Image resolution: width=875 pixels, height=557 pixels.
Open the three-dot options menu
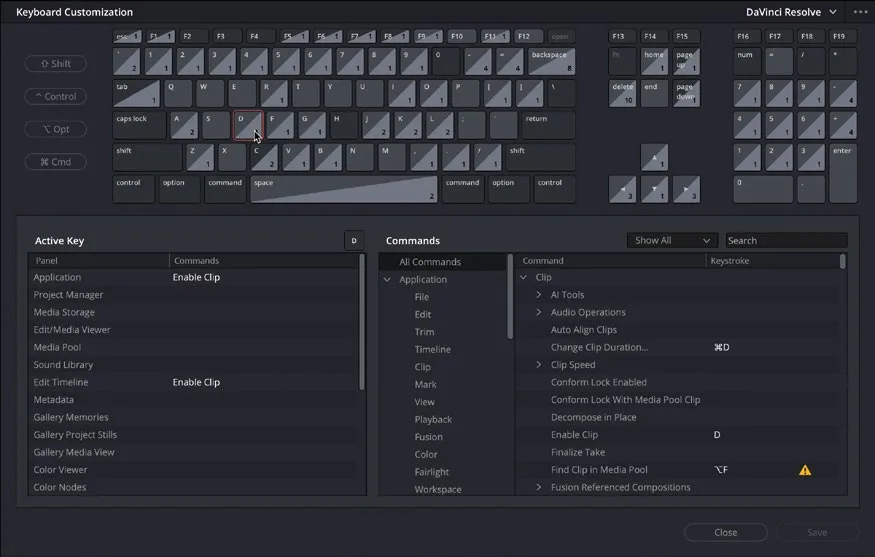pyautogui.click(x=860, y=12)
